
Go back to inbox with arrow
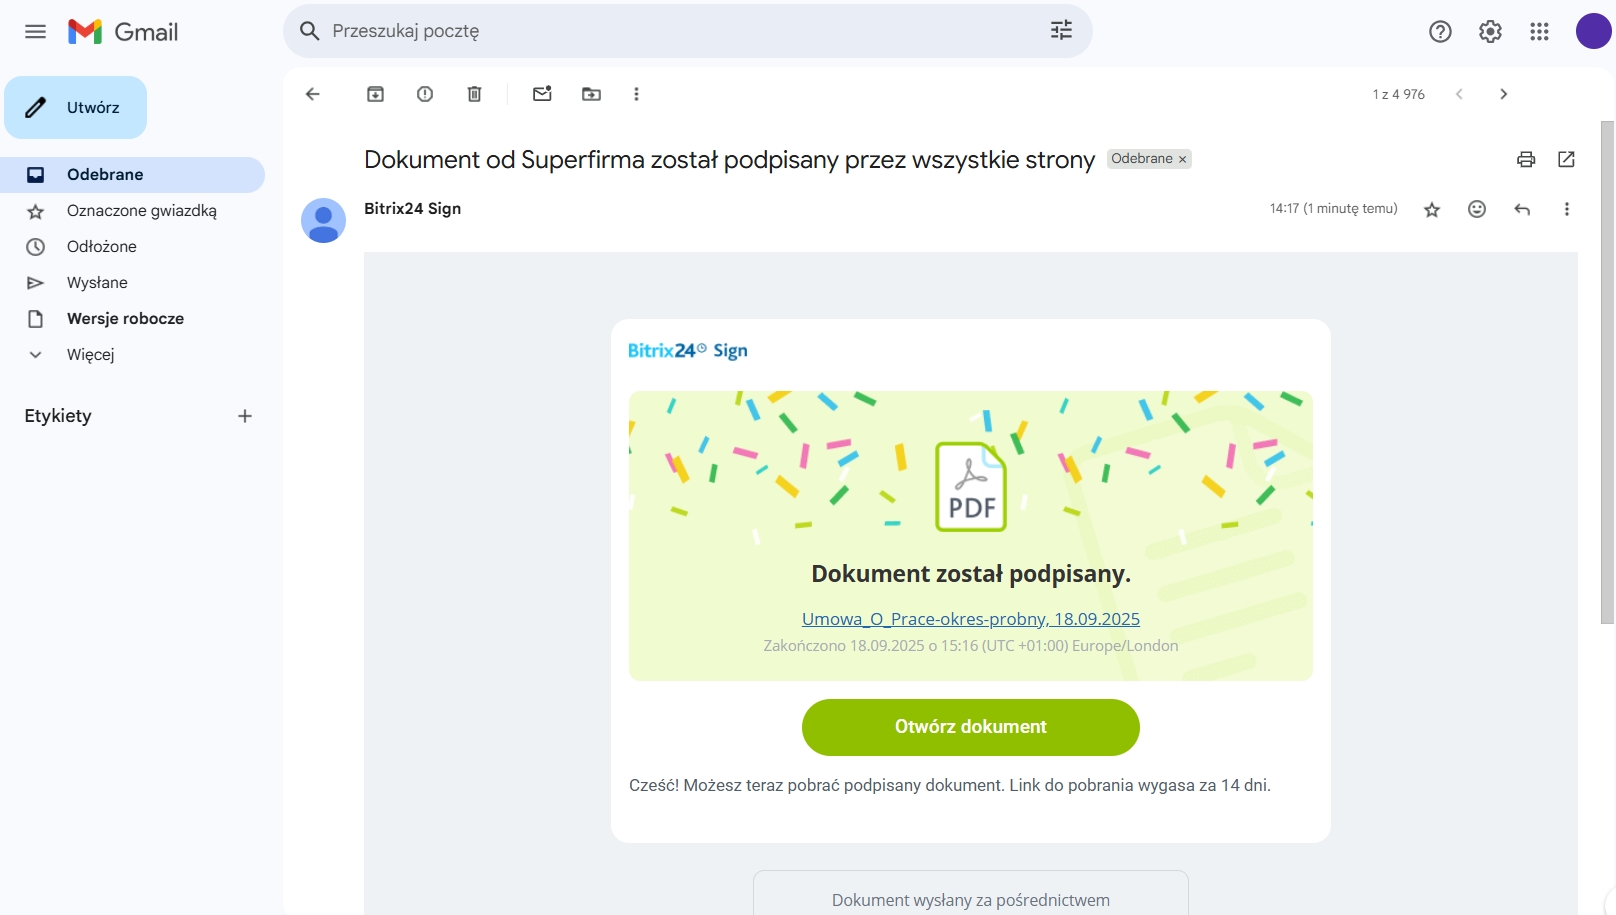coord(313,94)
